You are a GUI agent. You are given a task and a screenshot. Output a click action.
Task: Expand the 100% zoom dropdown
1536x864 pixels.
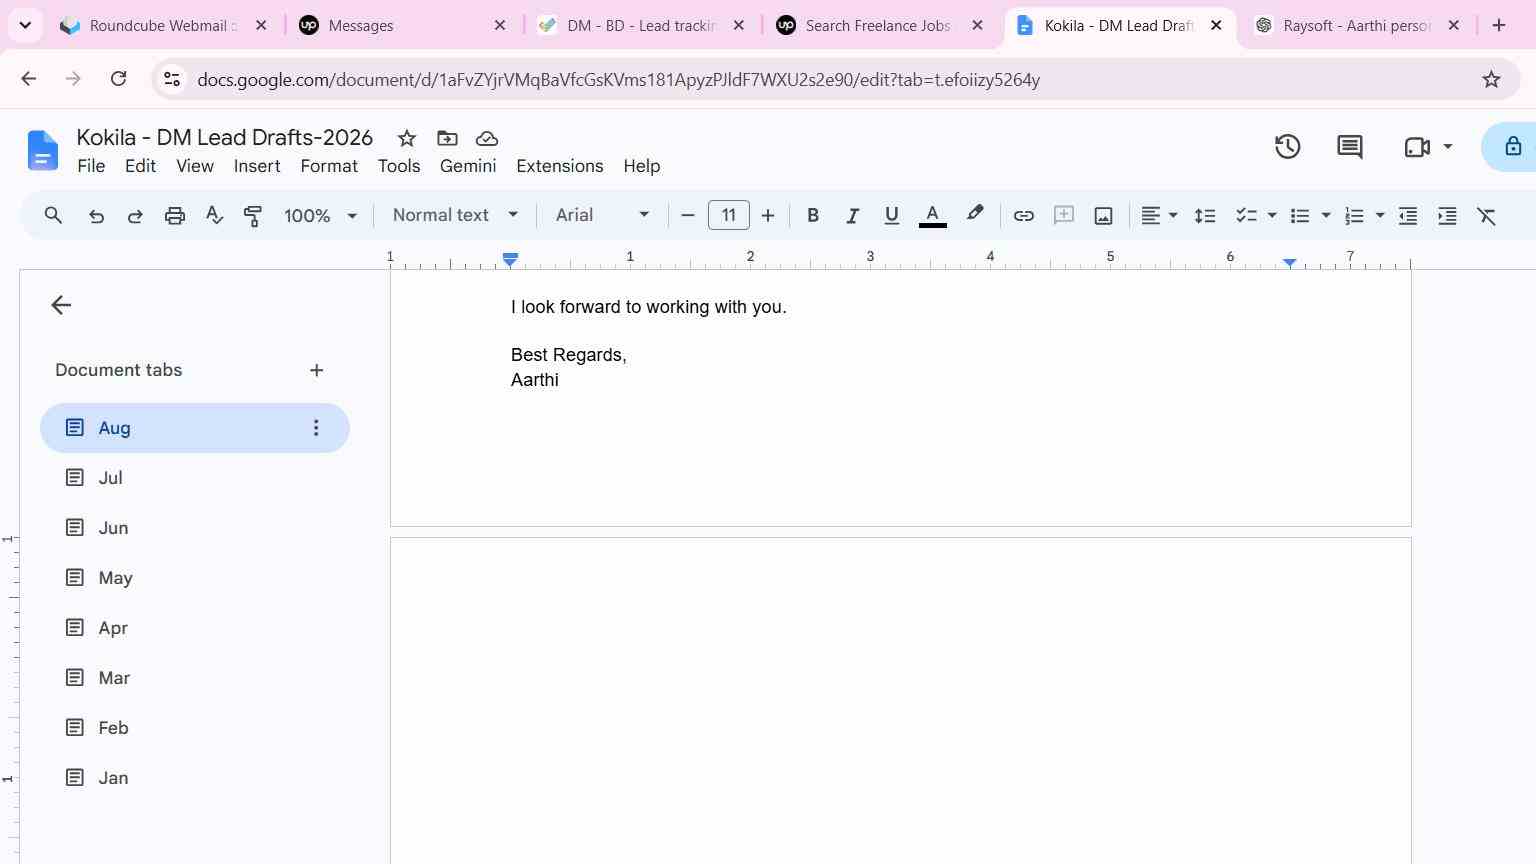320,216
